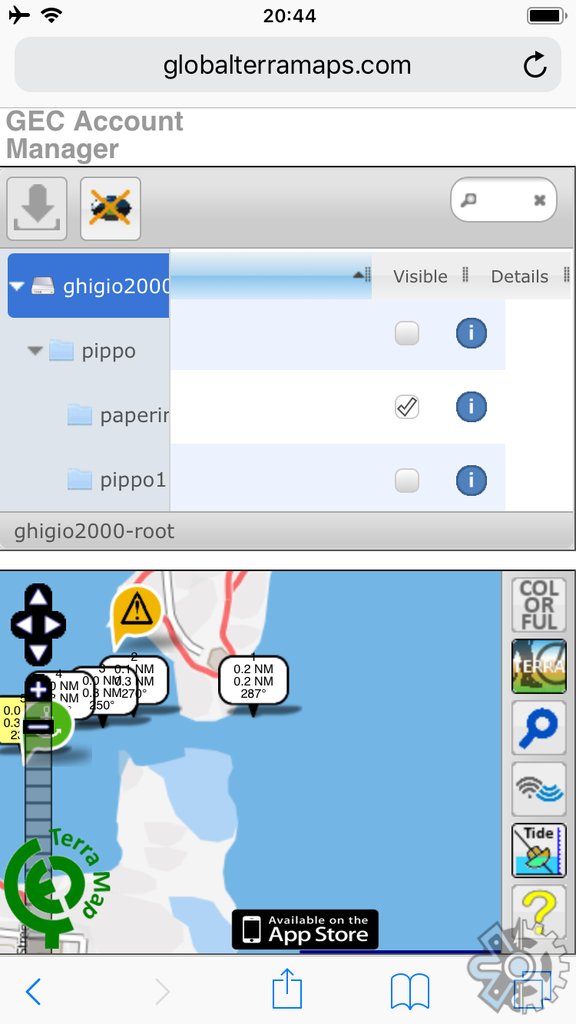
Task: Click the sort arrow on the name column
Action: coord(358,276)
